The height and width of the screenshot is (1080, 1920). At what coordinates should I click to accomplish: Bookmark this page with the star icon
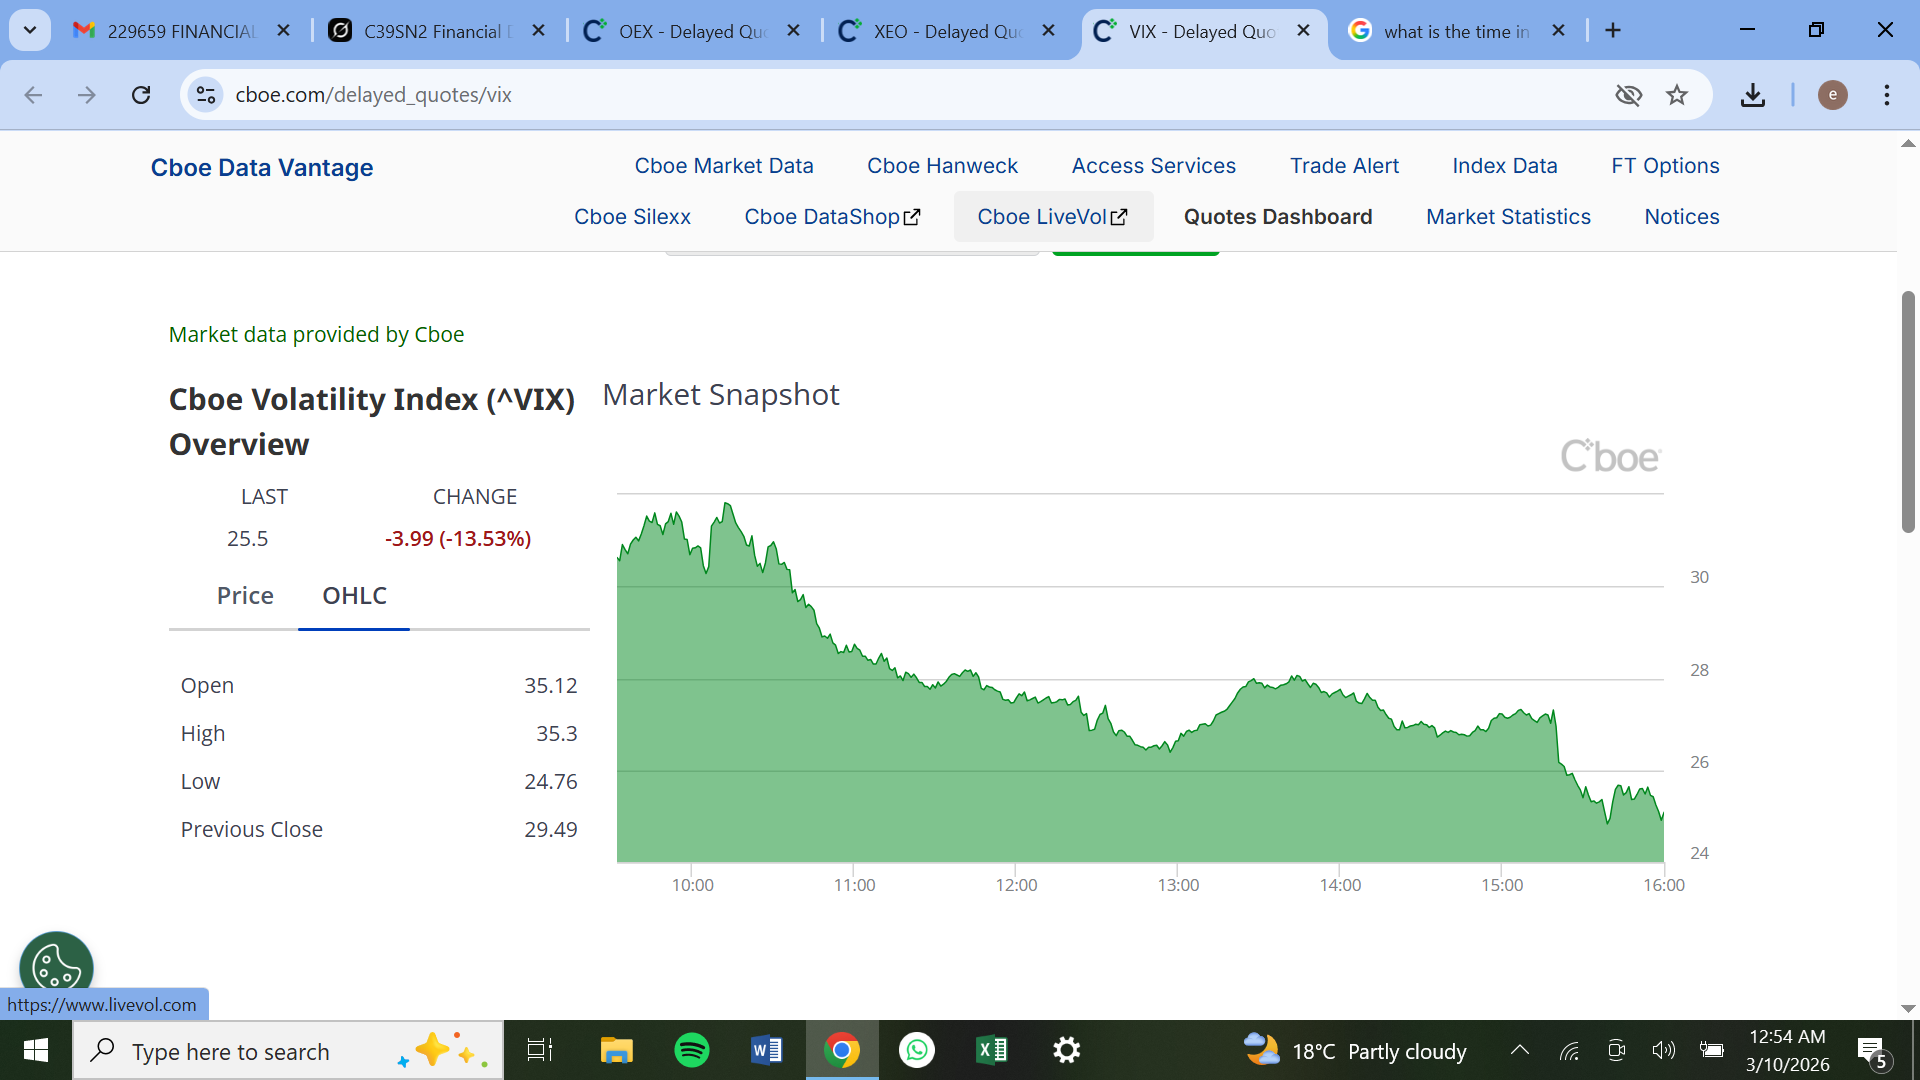pyautogui.click(x=1677, y=95)
